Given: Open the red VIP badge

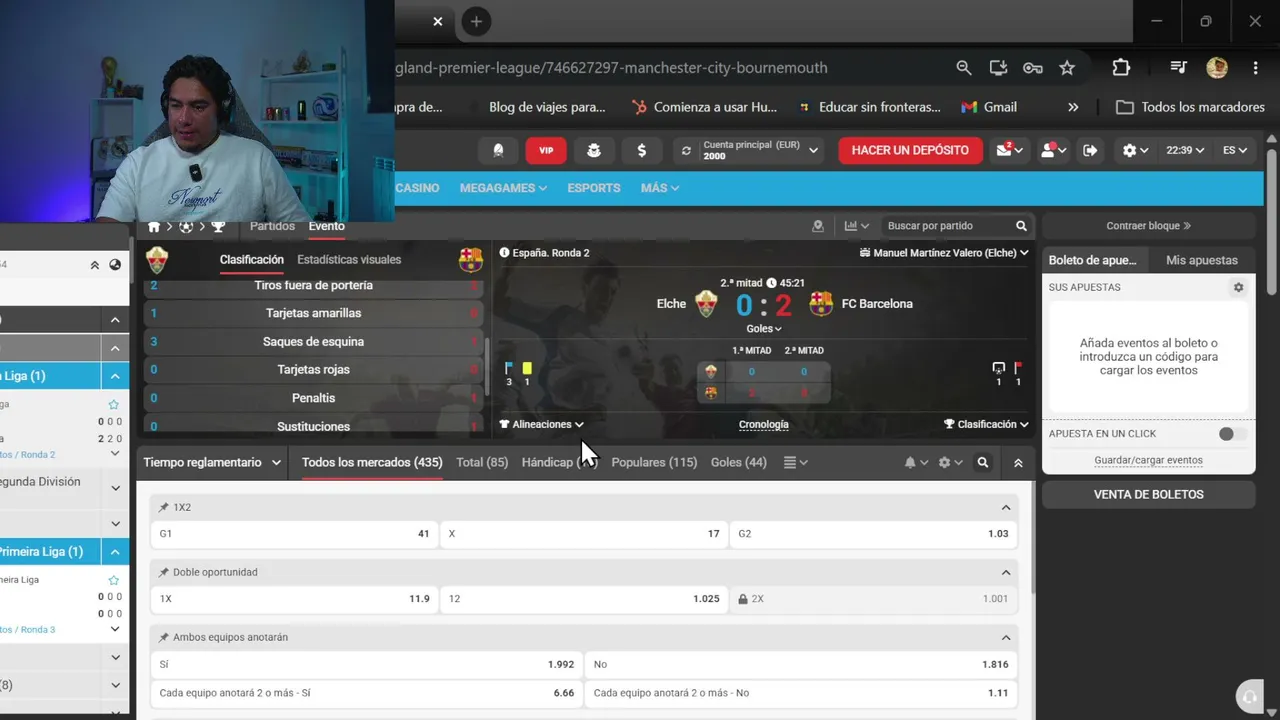Looking at the screenshot, I should click(x=546, y=150).
